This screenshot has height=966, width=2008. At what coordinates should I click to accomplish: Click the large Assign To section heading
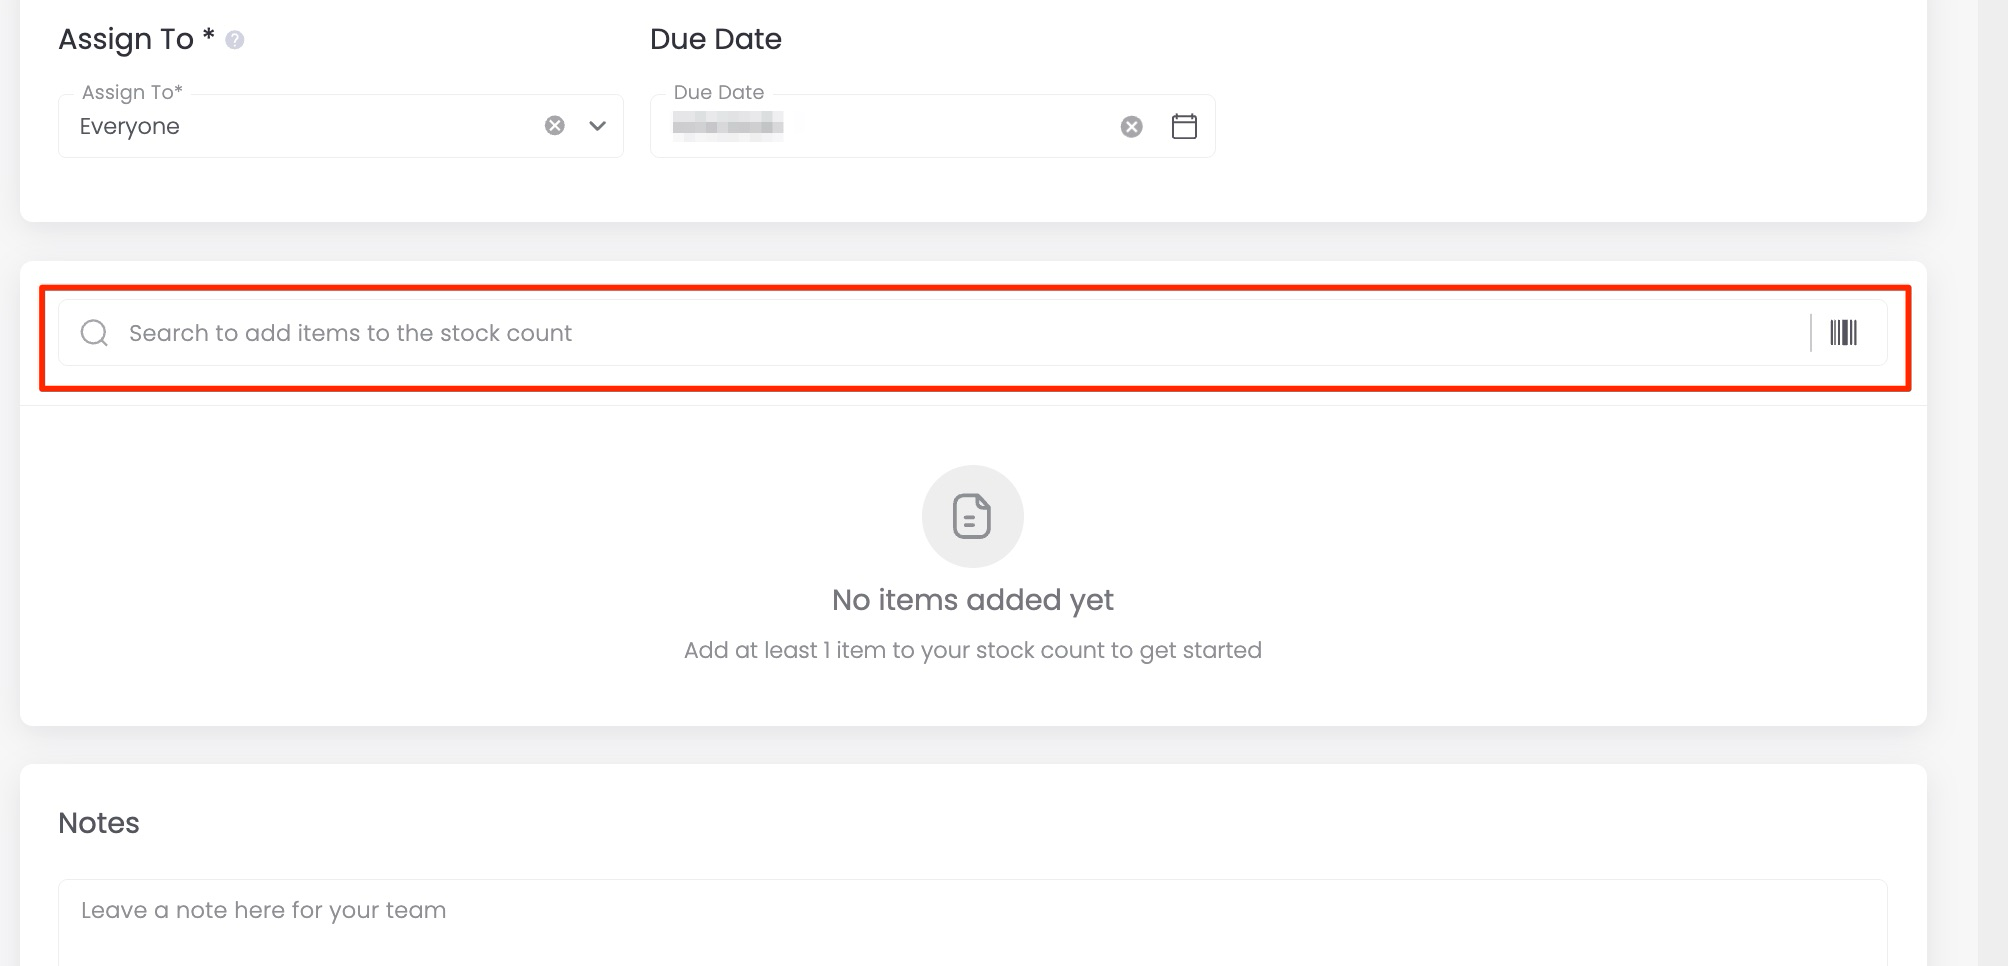point(126,40)
